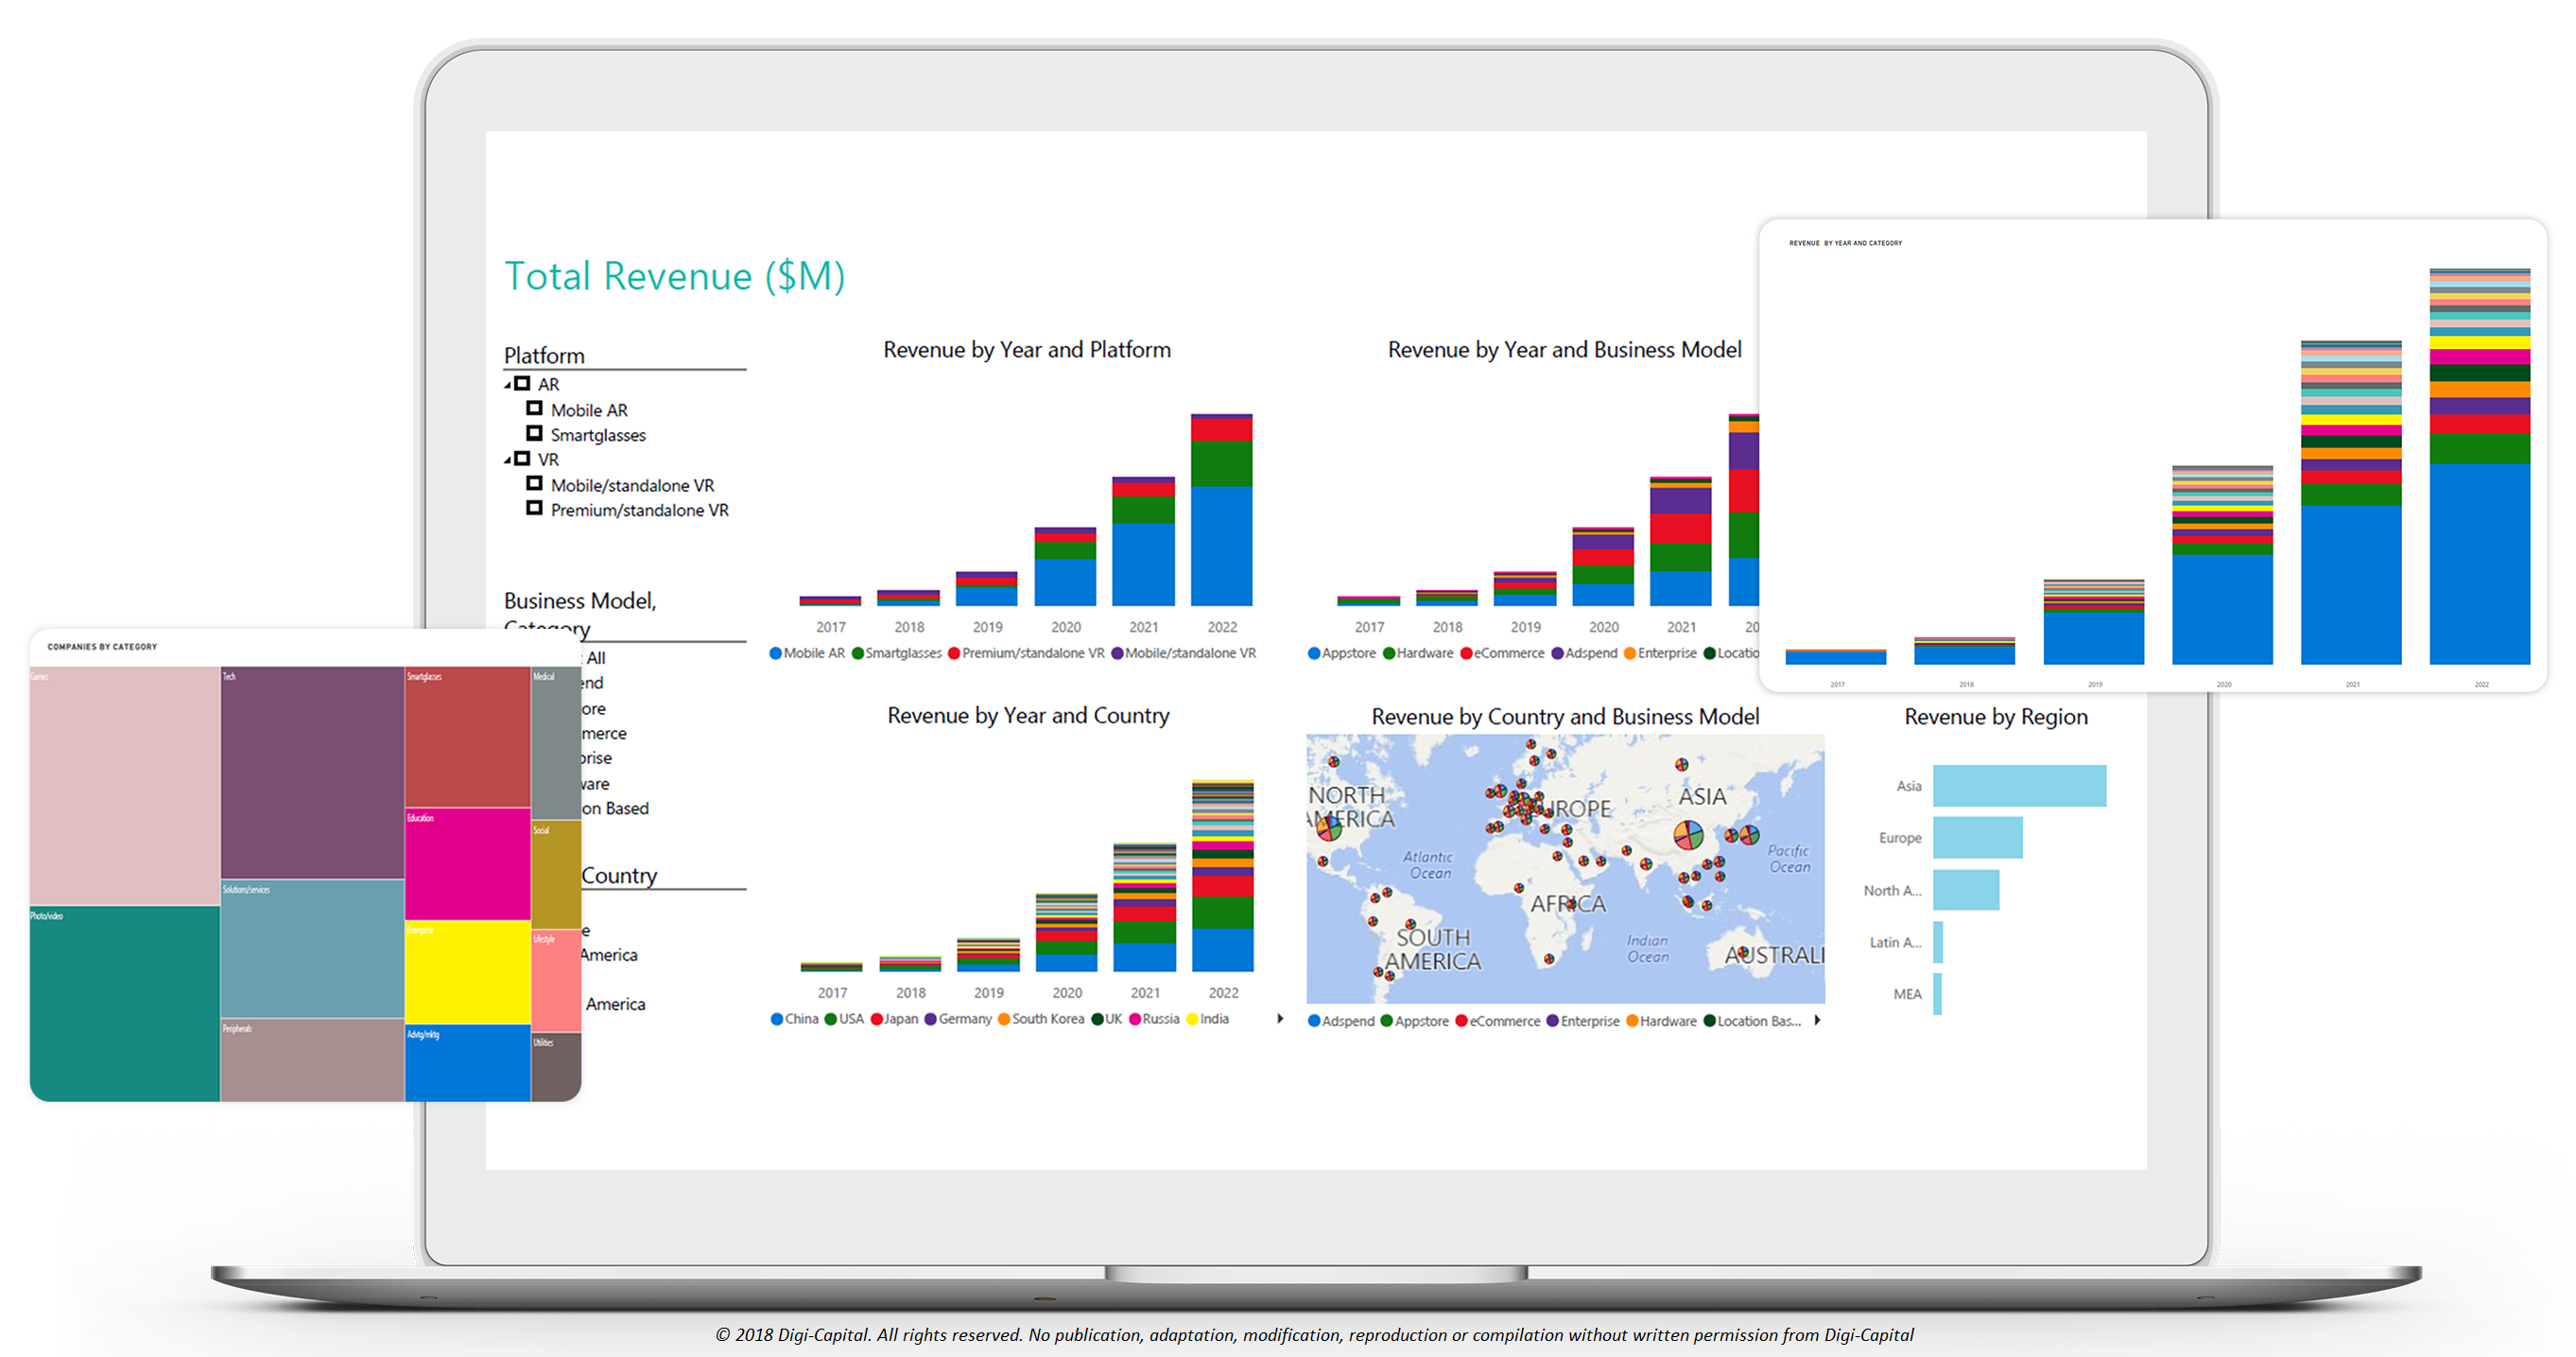
Task: Check the AR platform checkbox
Action: (x=522, y=384)
